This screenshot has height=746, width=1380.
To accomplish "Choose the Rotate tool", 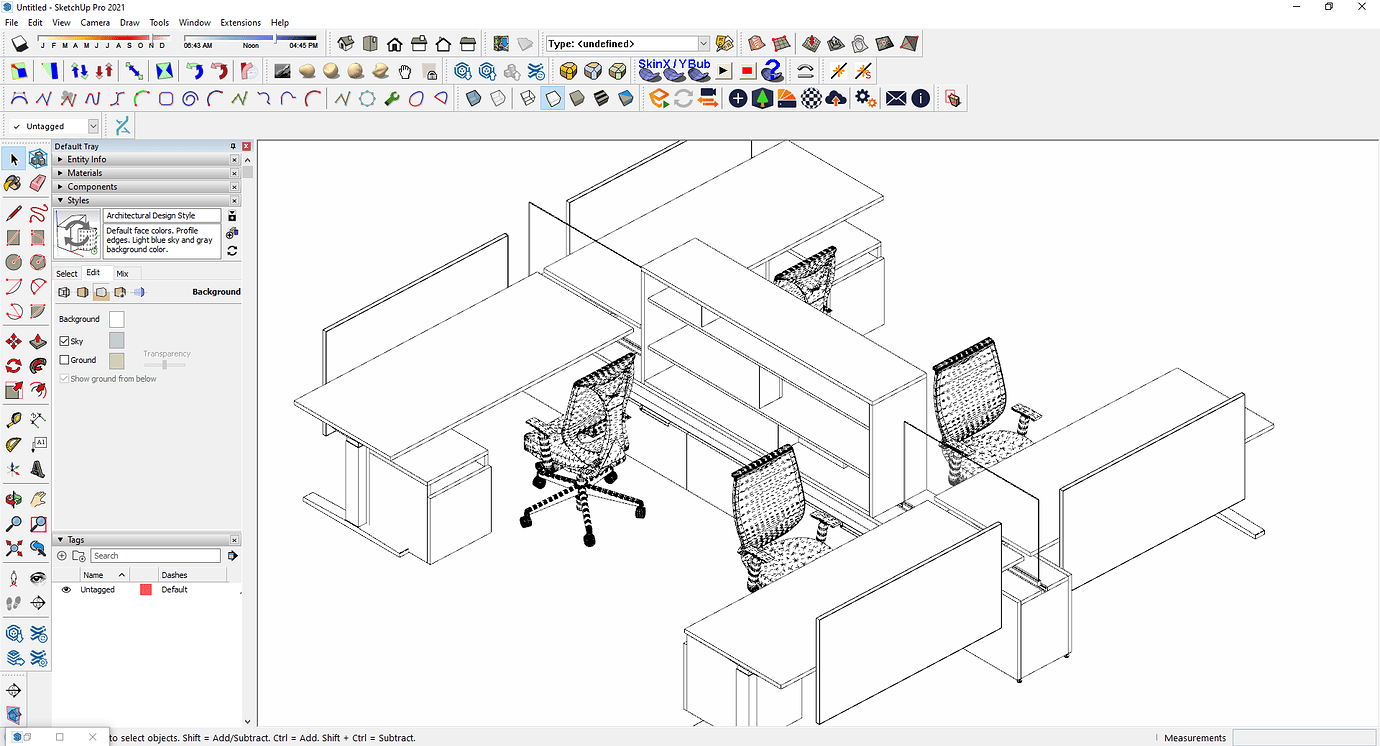I will (13, 366).
